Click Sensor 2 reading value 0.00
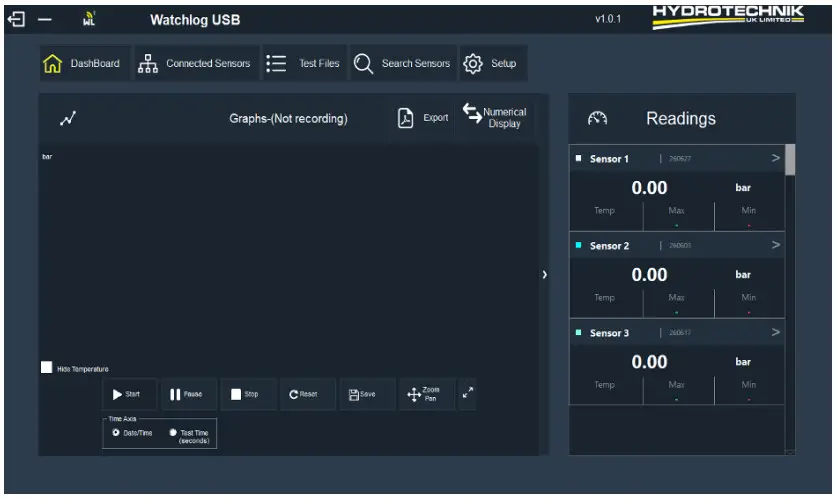 [x=649, y=275]
